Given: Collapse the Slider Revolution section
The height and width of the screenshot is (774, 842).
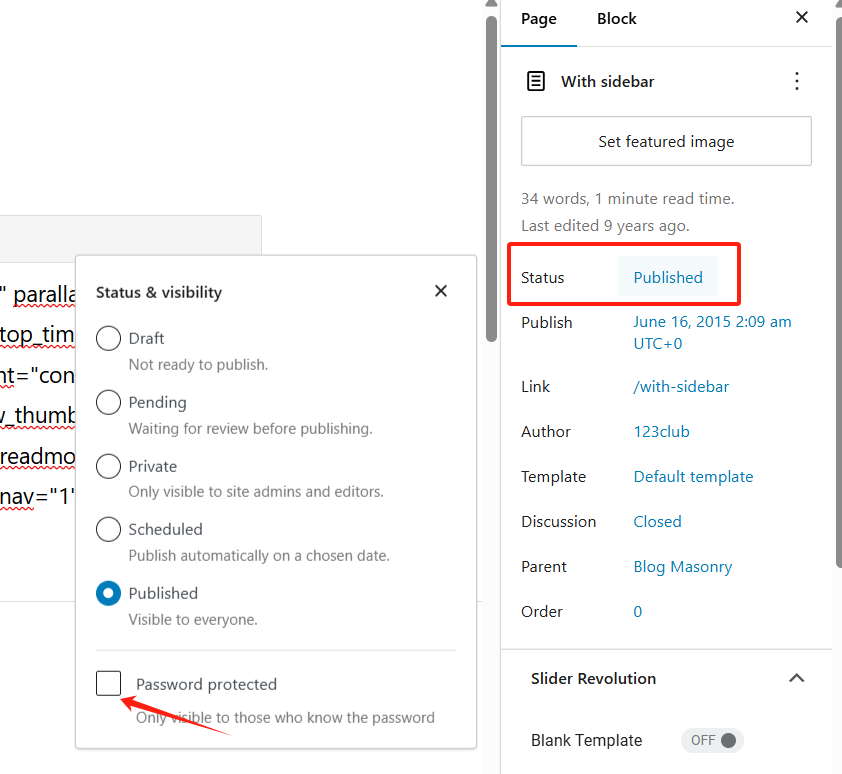Looking at the screenshot, I should (796, 678).
